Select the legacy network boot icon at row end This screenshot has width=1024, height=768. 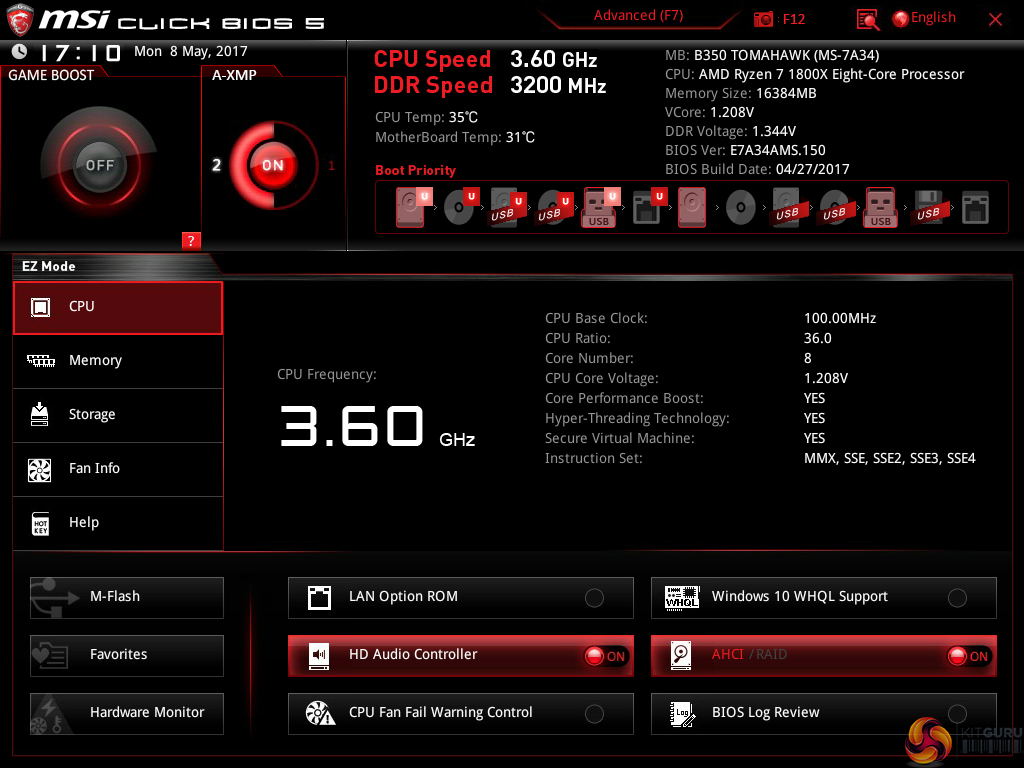pyautogui.click(x=975, y=208)
